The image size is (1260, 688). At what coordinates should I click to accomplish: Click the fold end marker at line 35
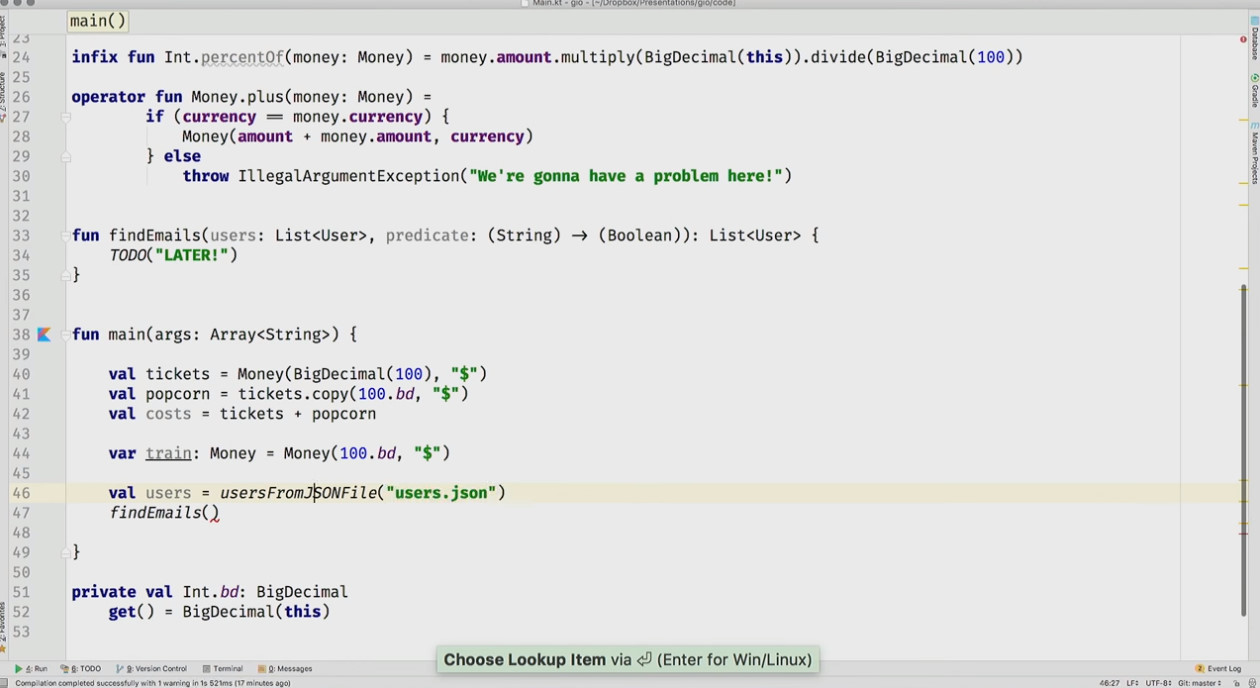pos(66,275)
